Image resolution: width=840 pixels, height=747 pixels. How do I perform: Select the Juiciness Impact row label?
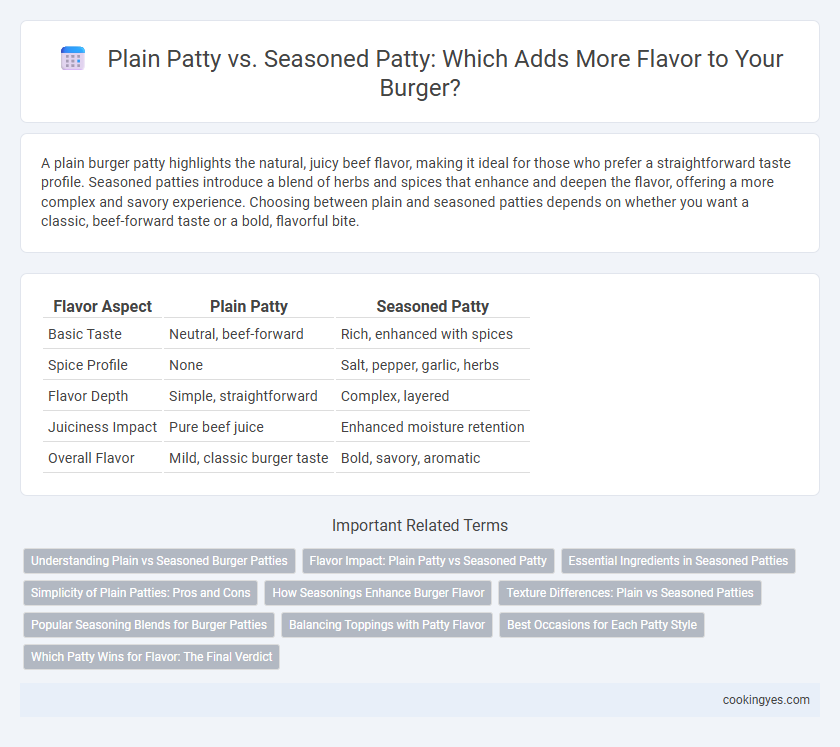(102, 427)
